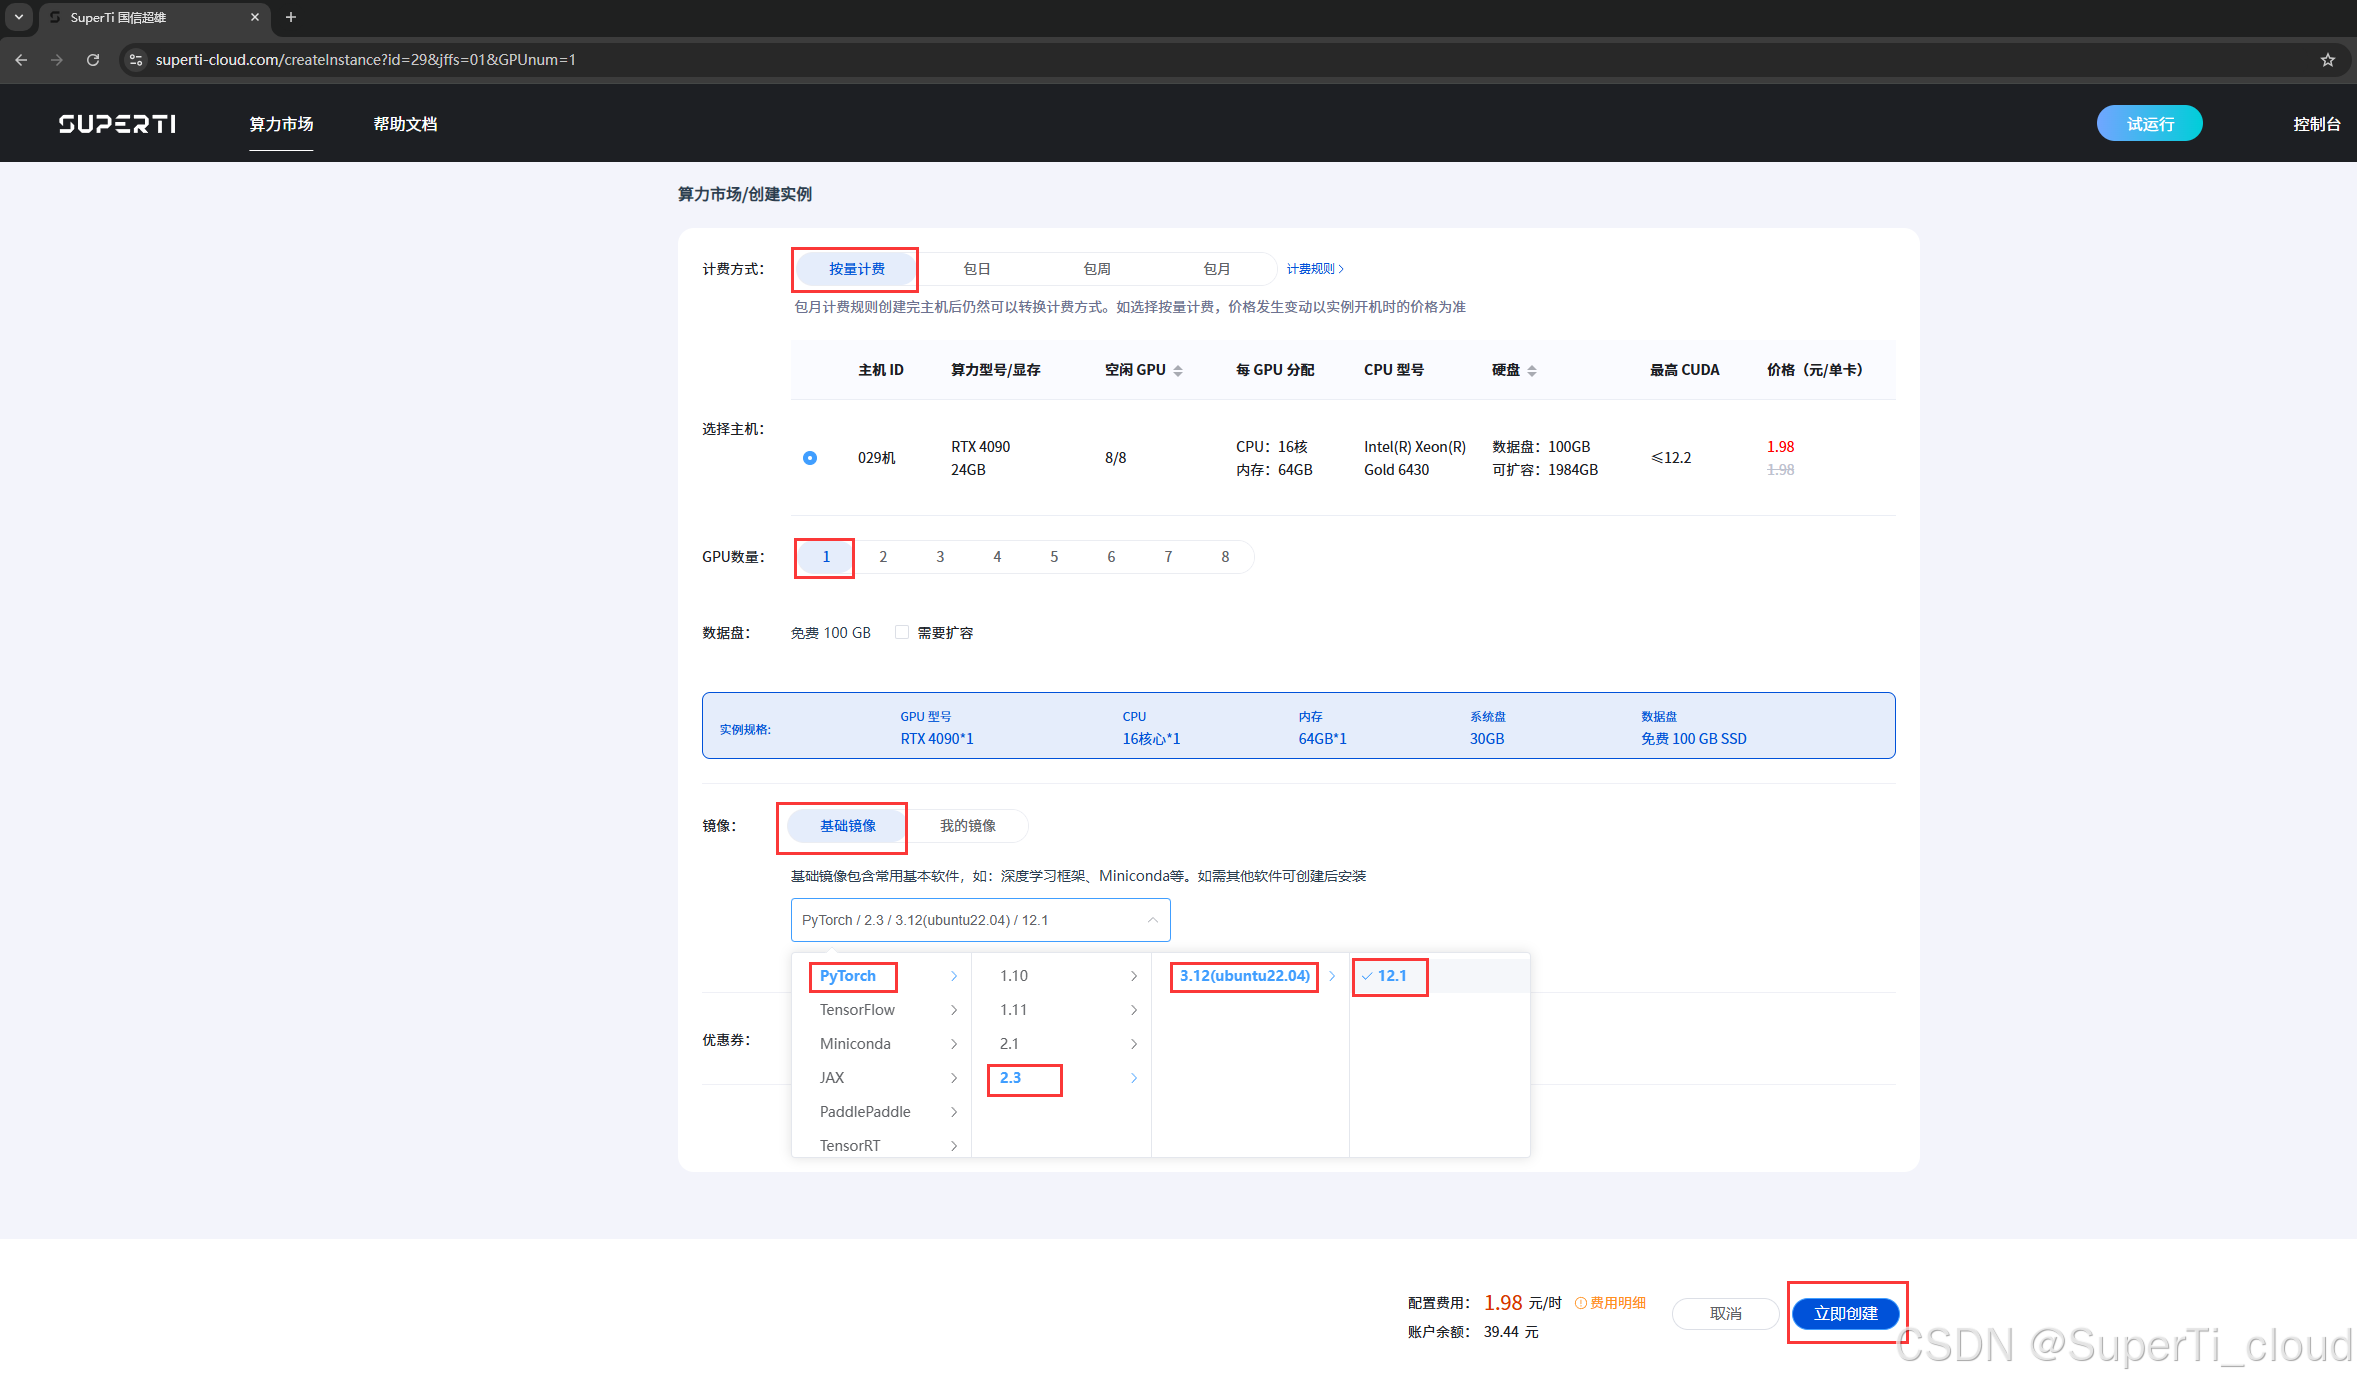Expand PyTorch framework option
The width and height of the screenshot is (2357, 1384).
coord(881,976)
